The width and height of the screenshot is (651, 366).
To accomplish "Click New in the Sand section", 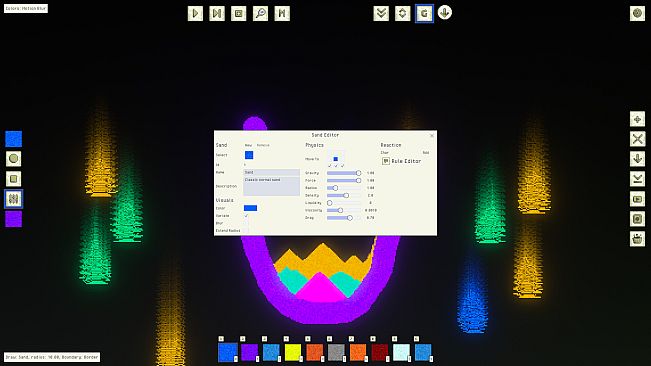I will point(248,145).
